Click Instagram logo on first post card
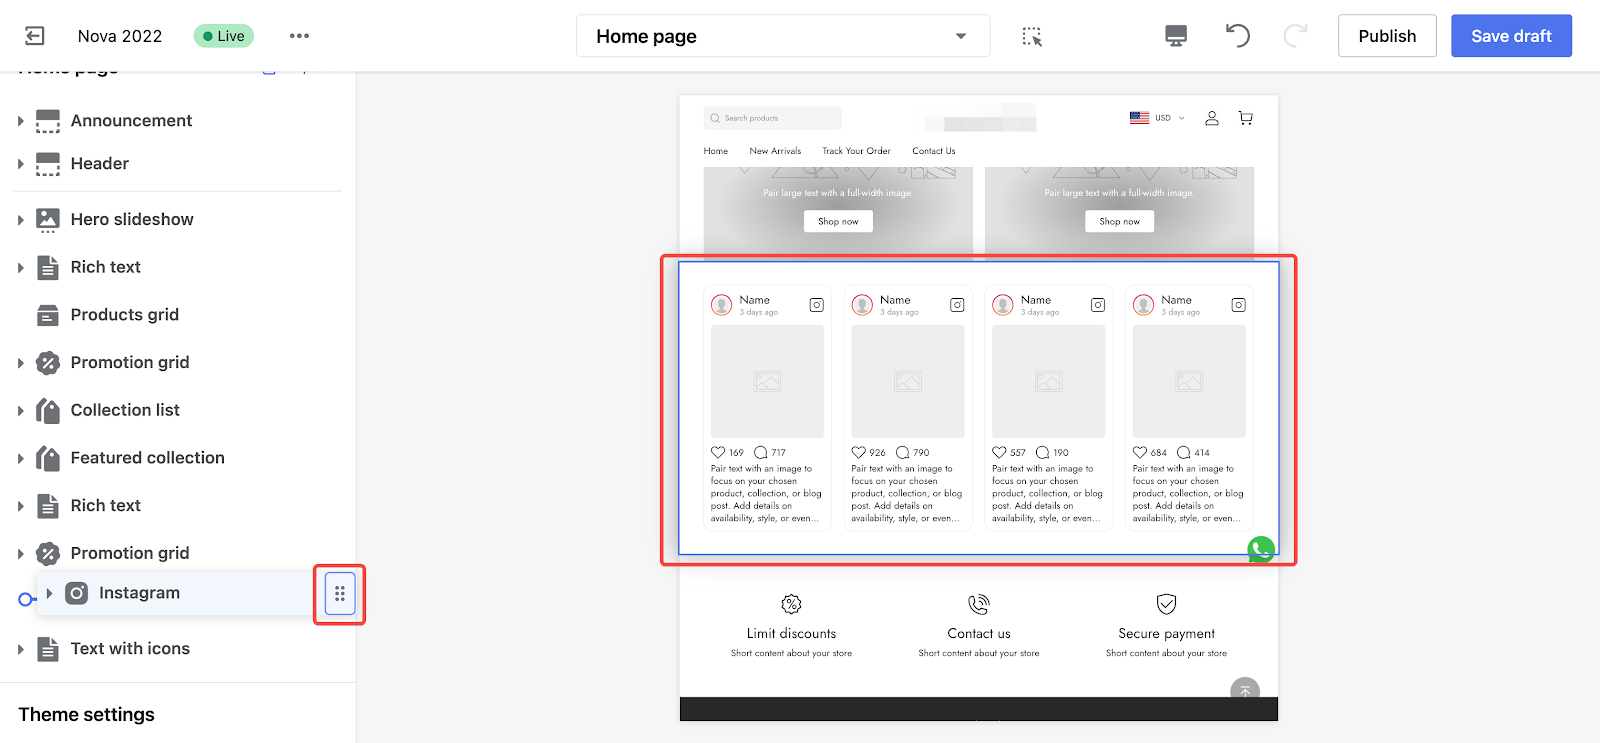The image size is (1600, 743). [817, 305]
